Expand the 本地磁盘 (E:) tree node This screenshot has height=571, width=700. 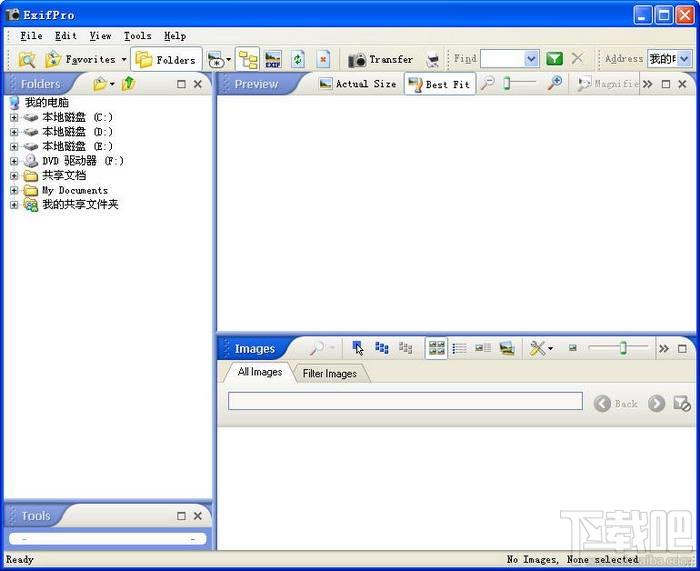coord(14,146)
